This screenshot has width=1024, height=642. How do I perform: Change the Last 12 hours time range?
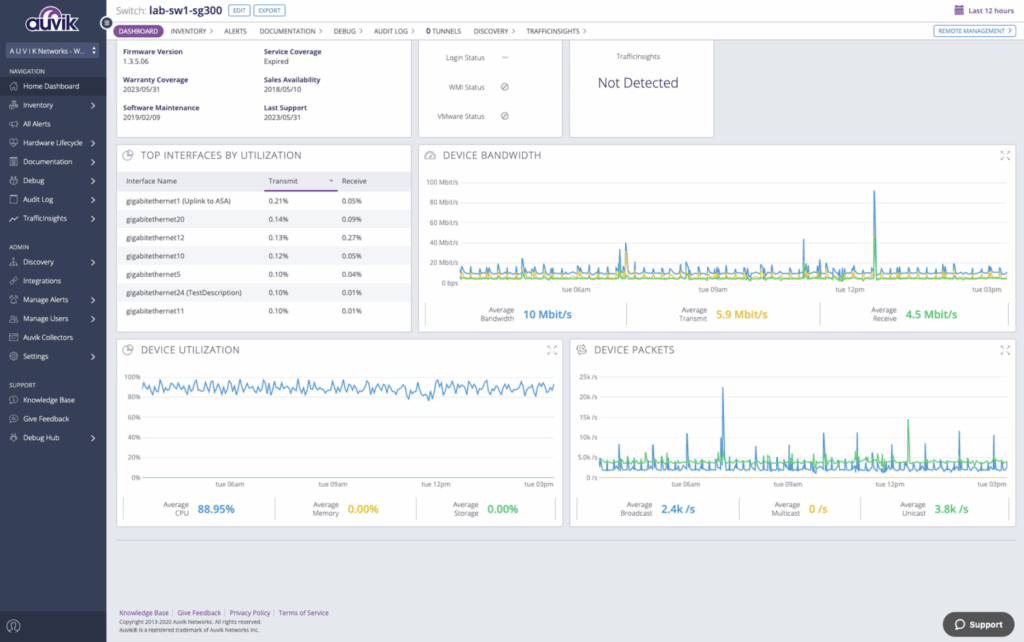click(984, 10)
